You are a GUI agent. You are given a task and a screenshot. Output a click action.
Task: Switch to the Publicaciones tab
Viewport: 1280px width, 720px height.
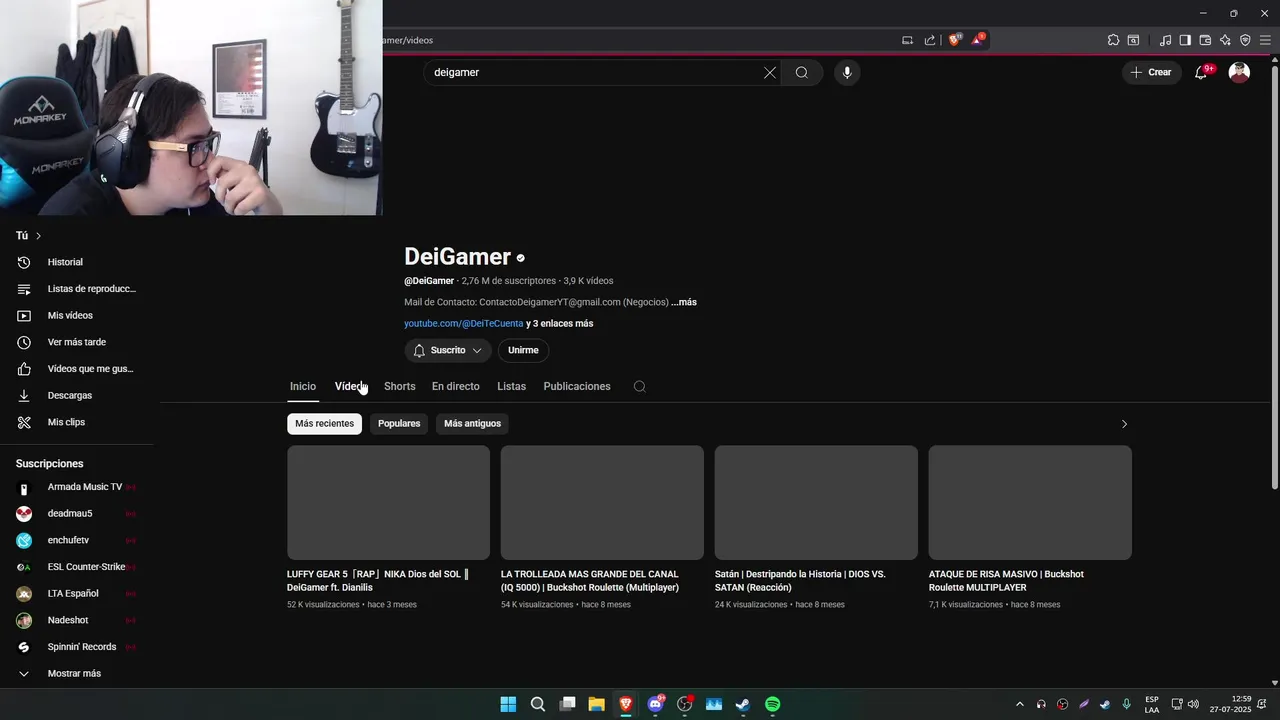pyautogui.click(x=577, y=386)
